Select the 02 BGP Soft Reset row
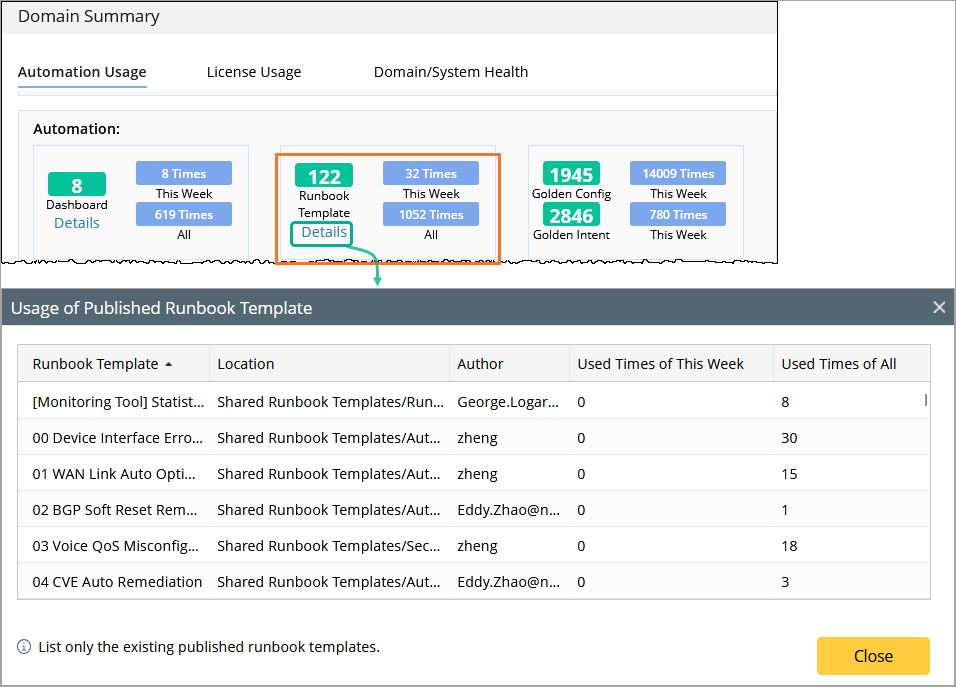Image resolution: width=956 pixels, height=687 pixels. click(x=116, y=510)
